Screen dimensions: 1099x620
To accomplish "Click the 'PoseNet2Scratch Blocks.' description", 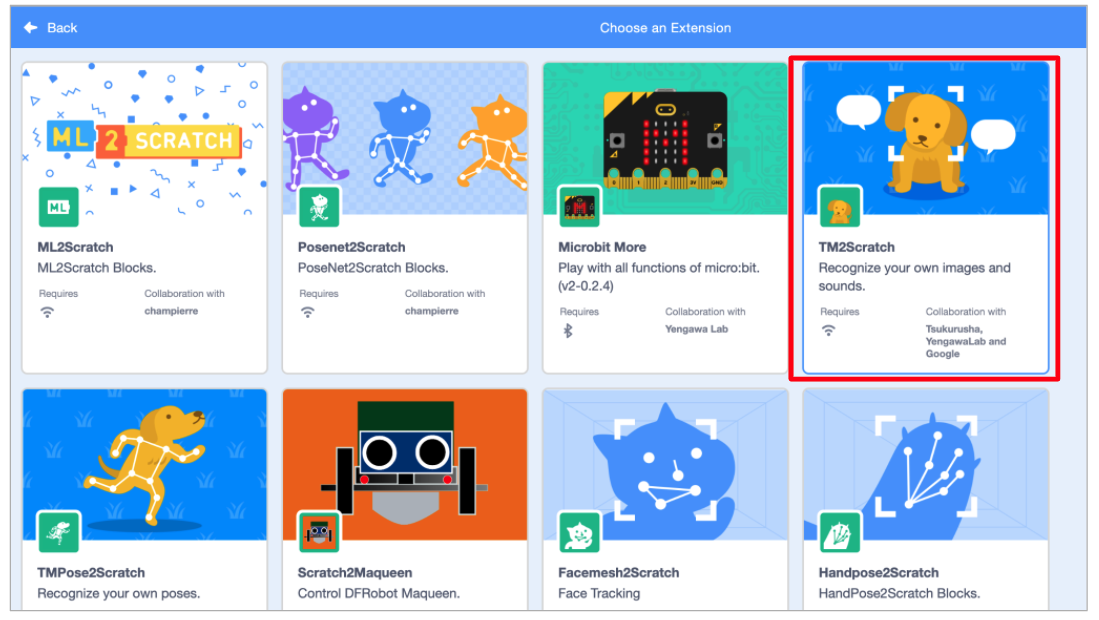I will [373, 268].
